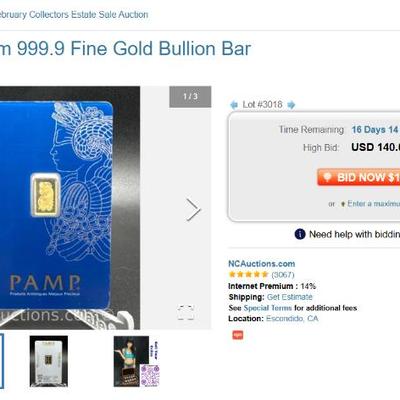Click the five-star seller rating
The image size is (400, 400).
point(248,275)
